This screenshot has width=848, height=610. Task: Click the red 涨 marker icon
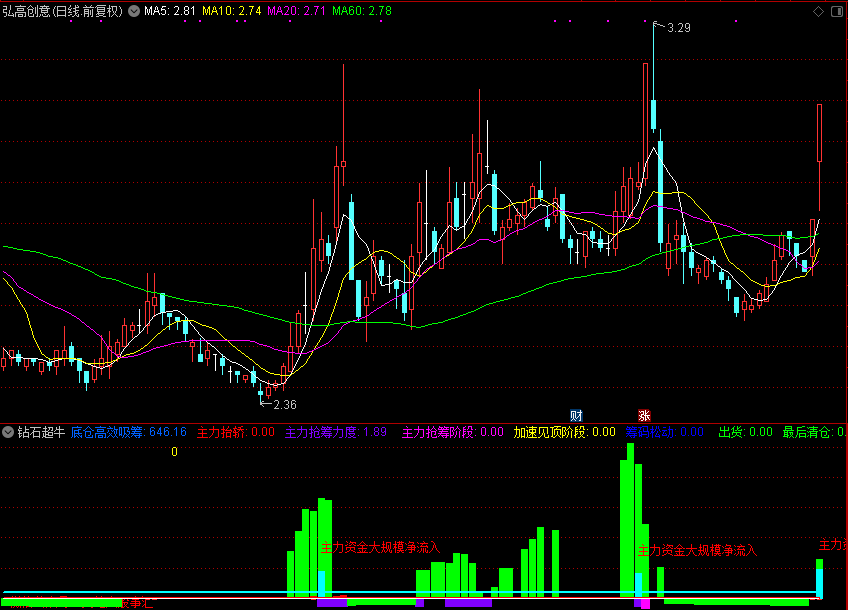click(x=644, y=415)
